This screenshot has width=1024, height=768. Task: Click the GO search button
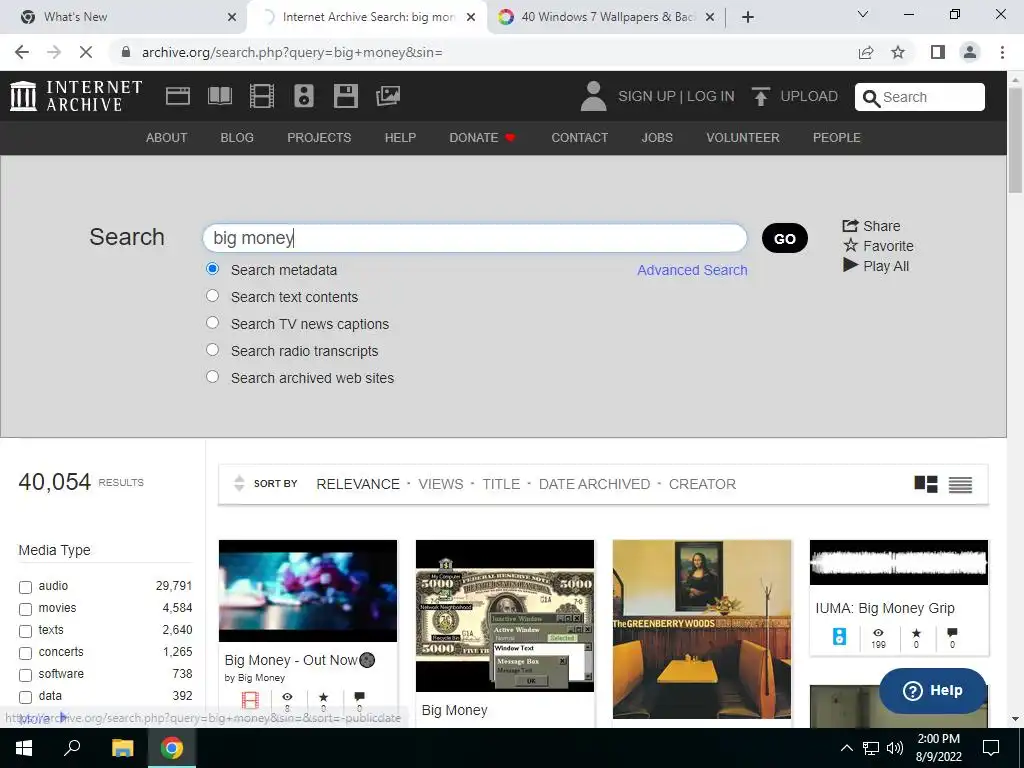click(784, 238)
